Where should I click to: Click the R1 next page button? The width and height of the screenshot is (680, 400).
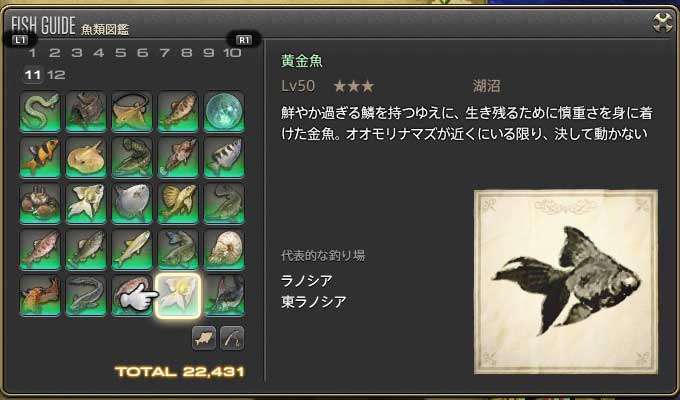[244, 40]
